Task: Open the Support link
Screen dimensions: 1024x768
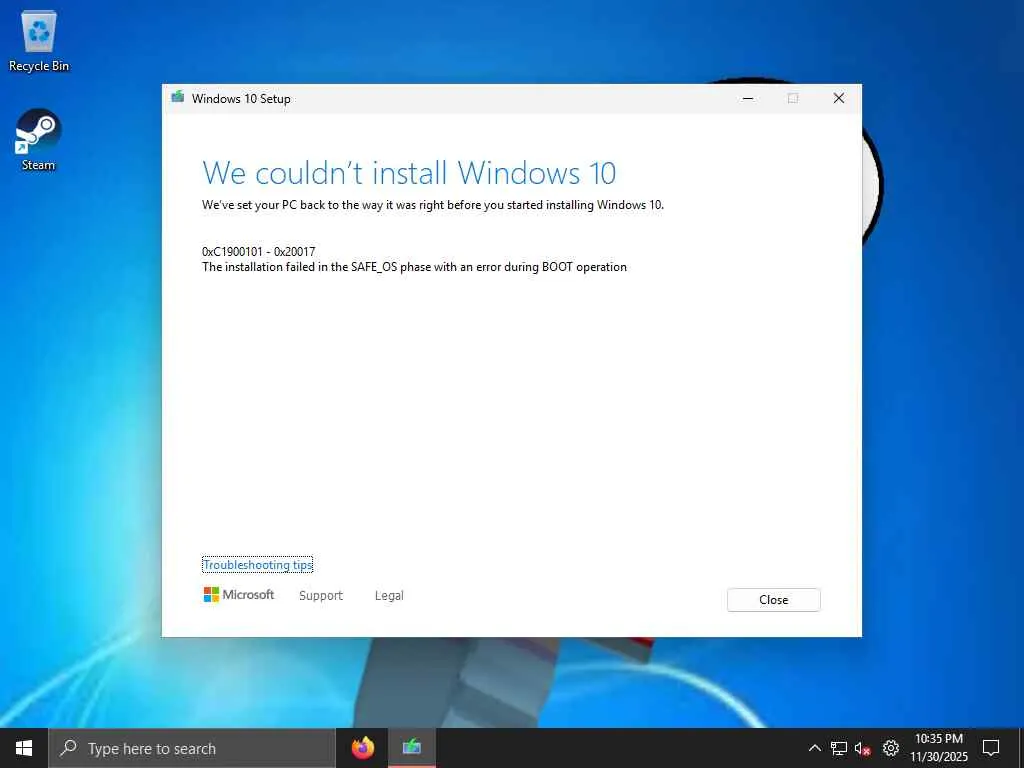Action: coord(321,596)
